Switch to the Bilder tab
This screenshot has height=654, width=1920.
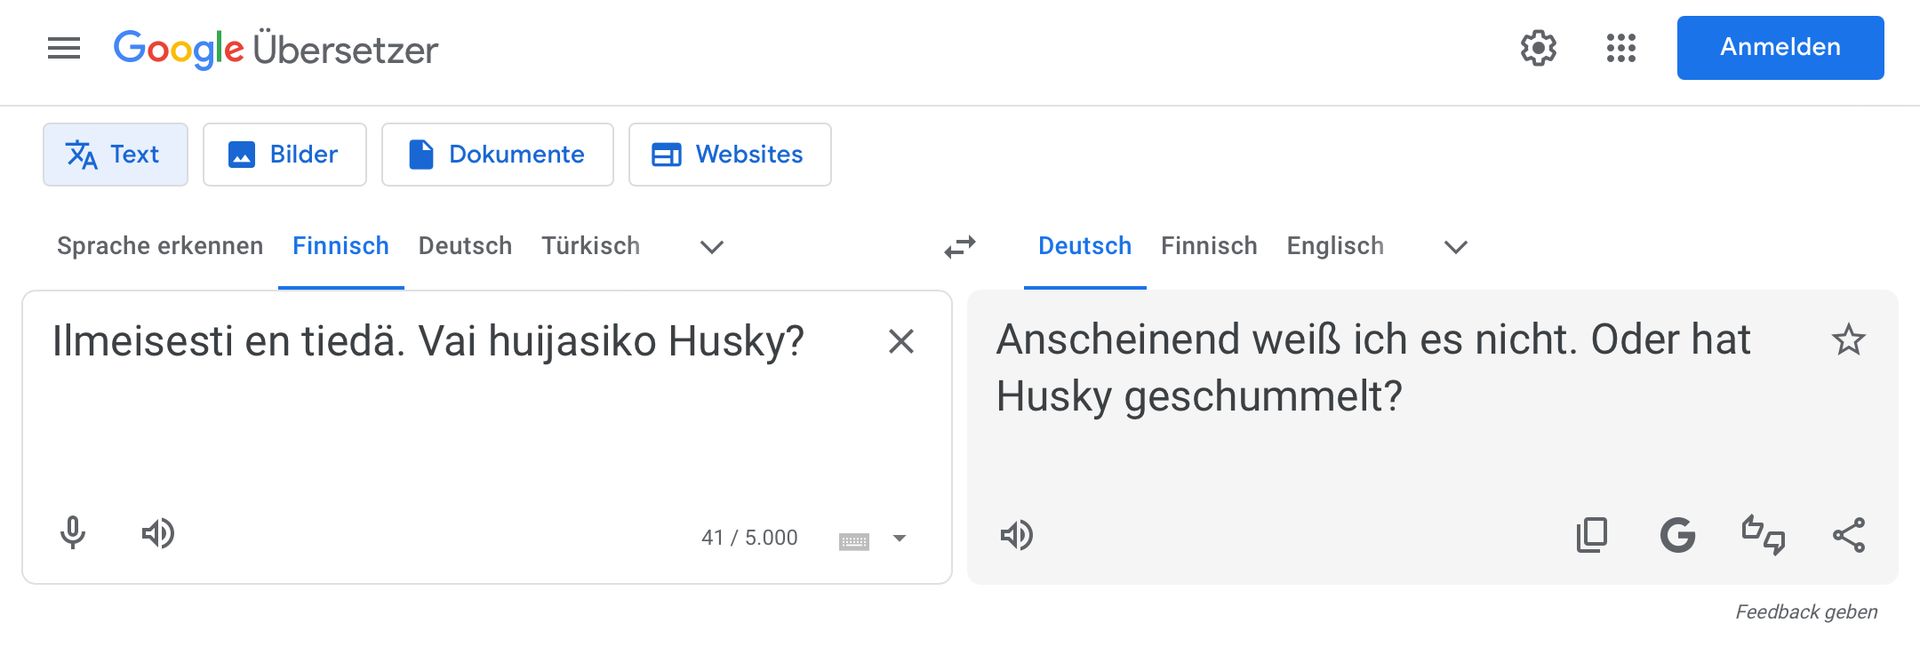pyautogui.click(x=284, y=154)
